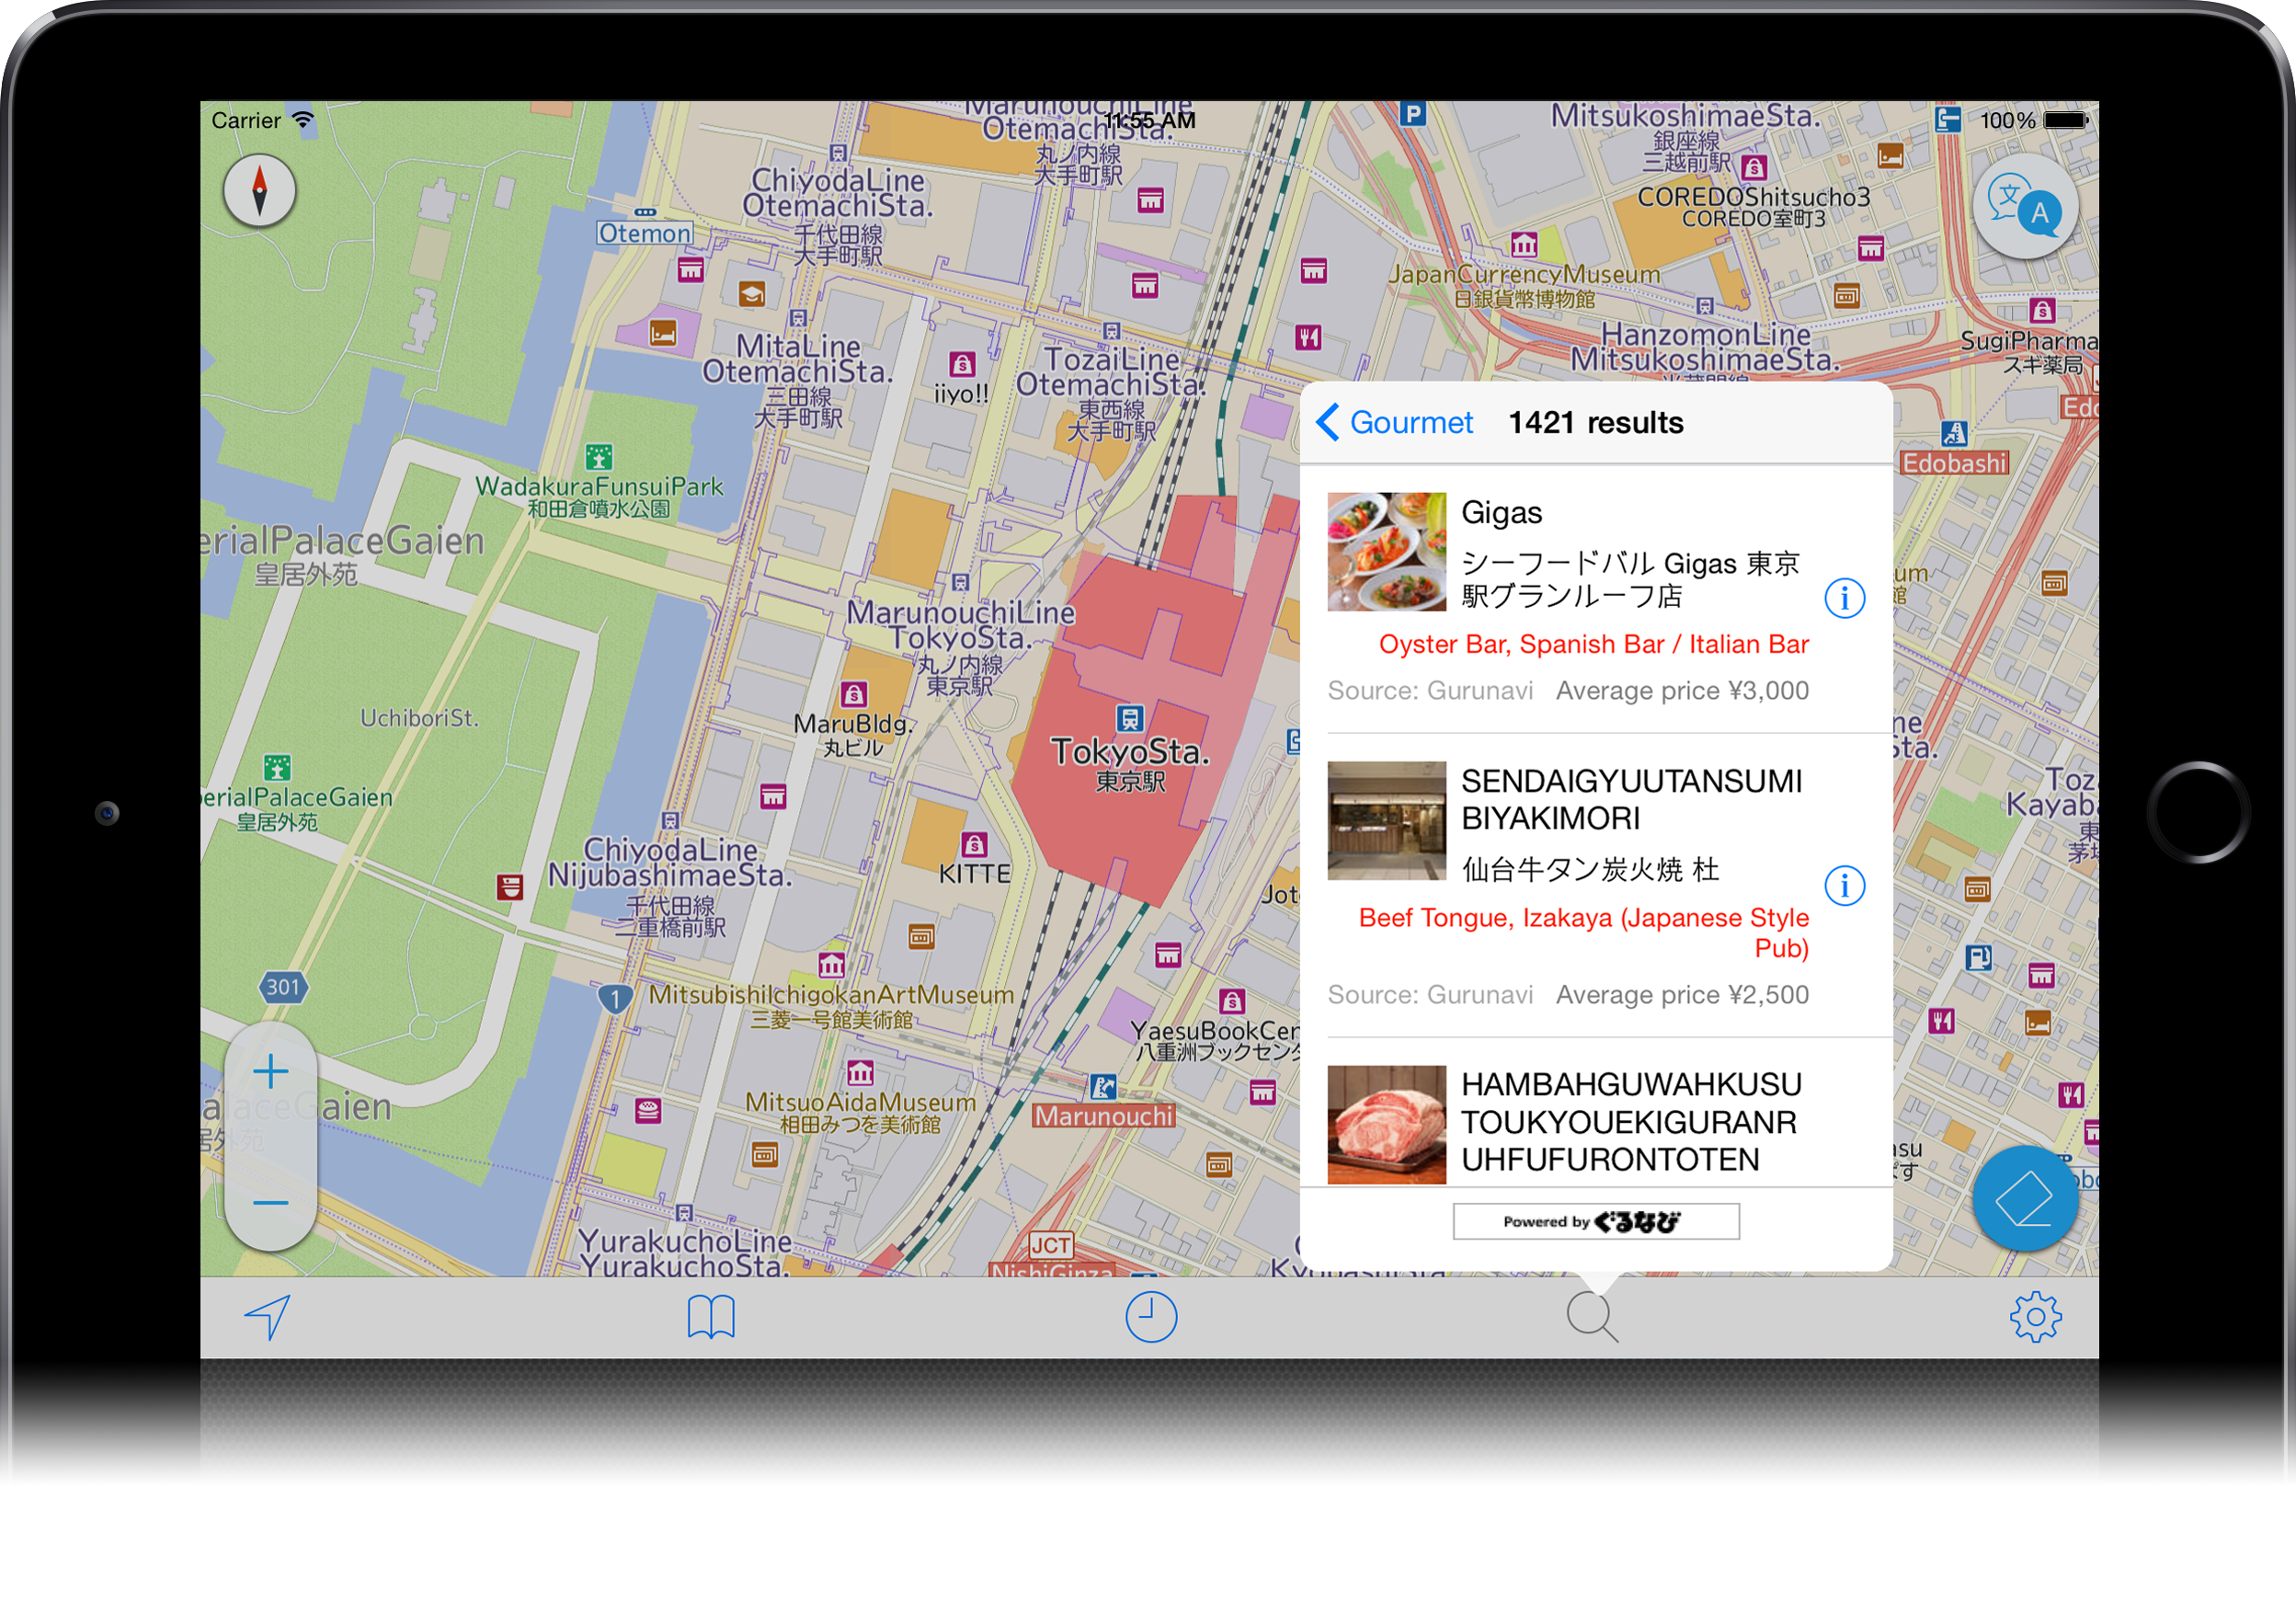This screenshot has width=2296, height=1624.
Task: Open the beef tongue restaurant thumbnail
Action: pos(1386,820)
